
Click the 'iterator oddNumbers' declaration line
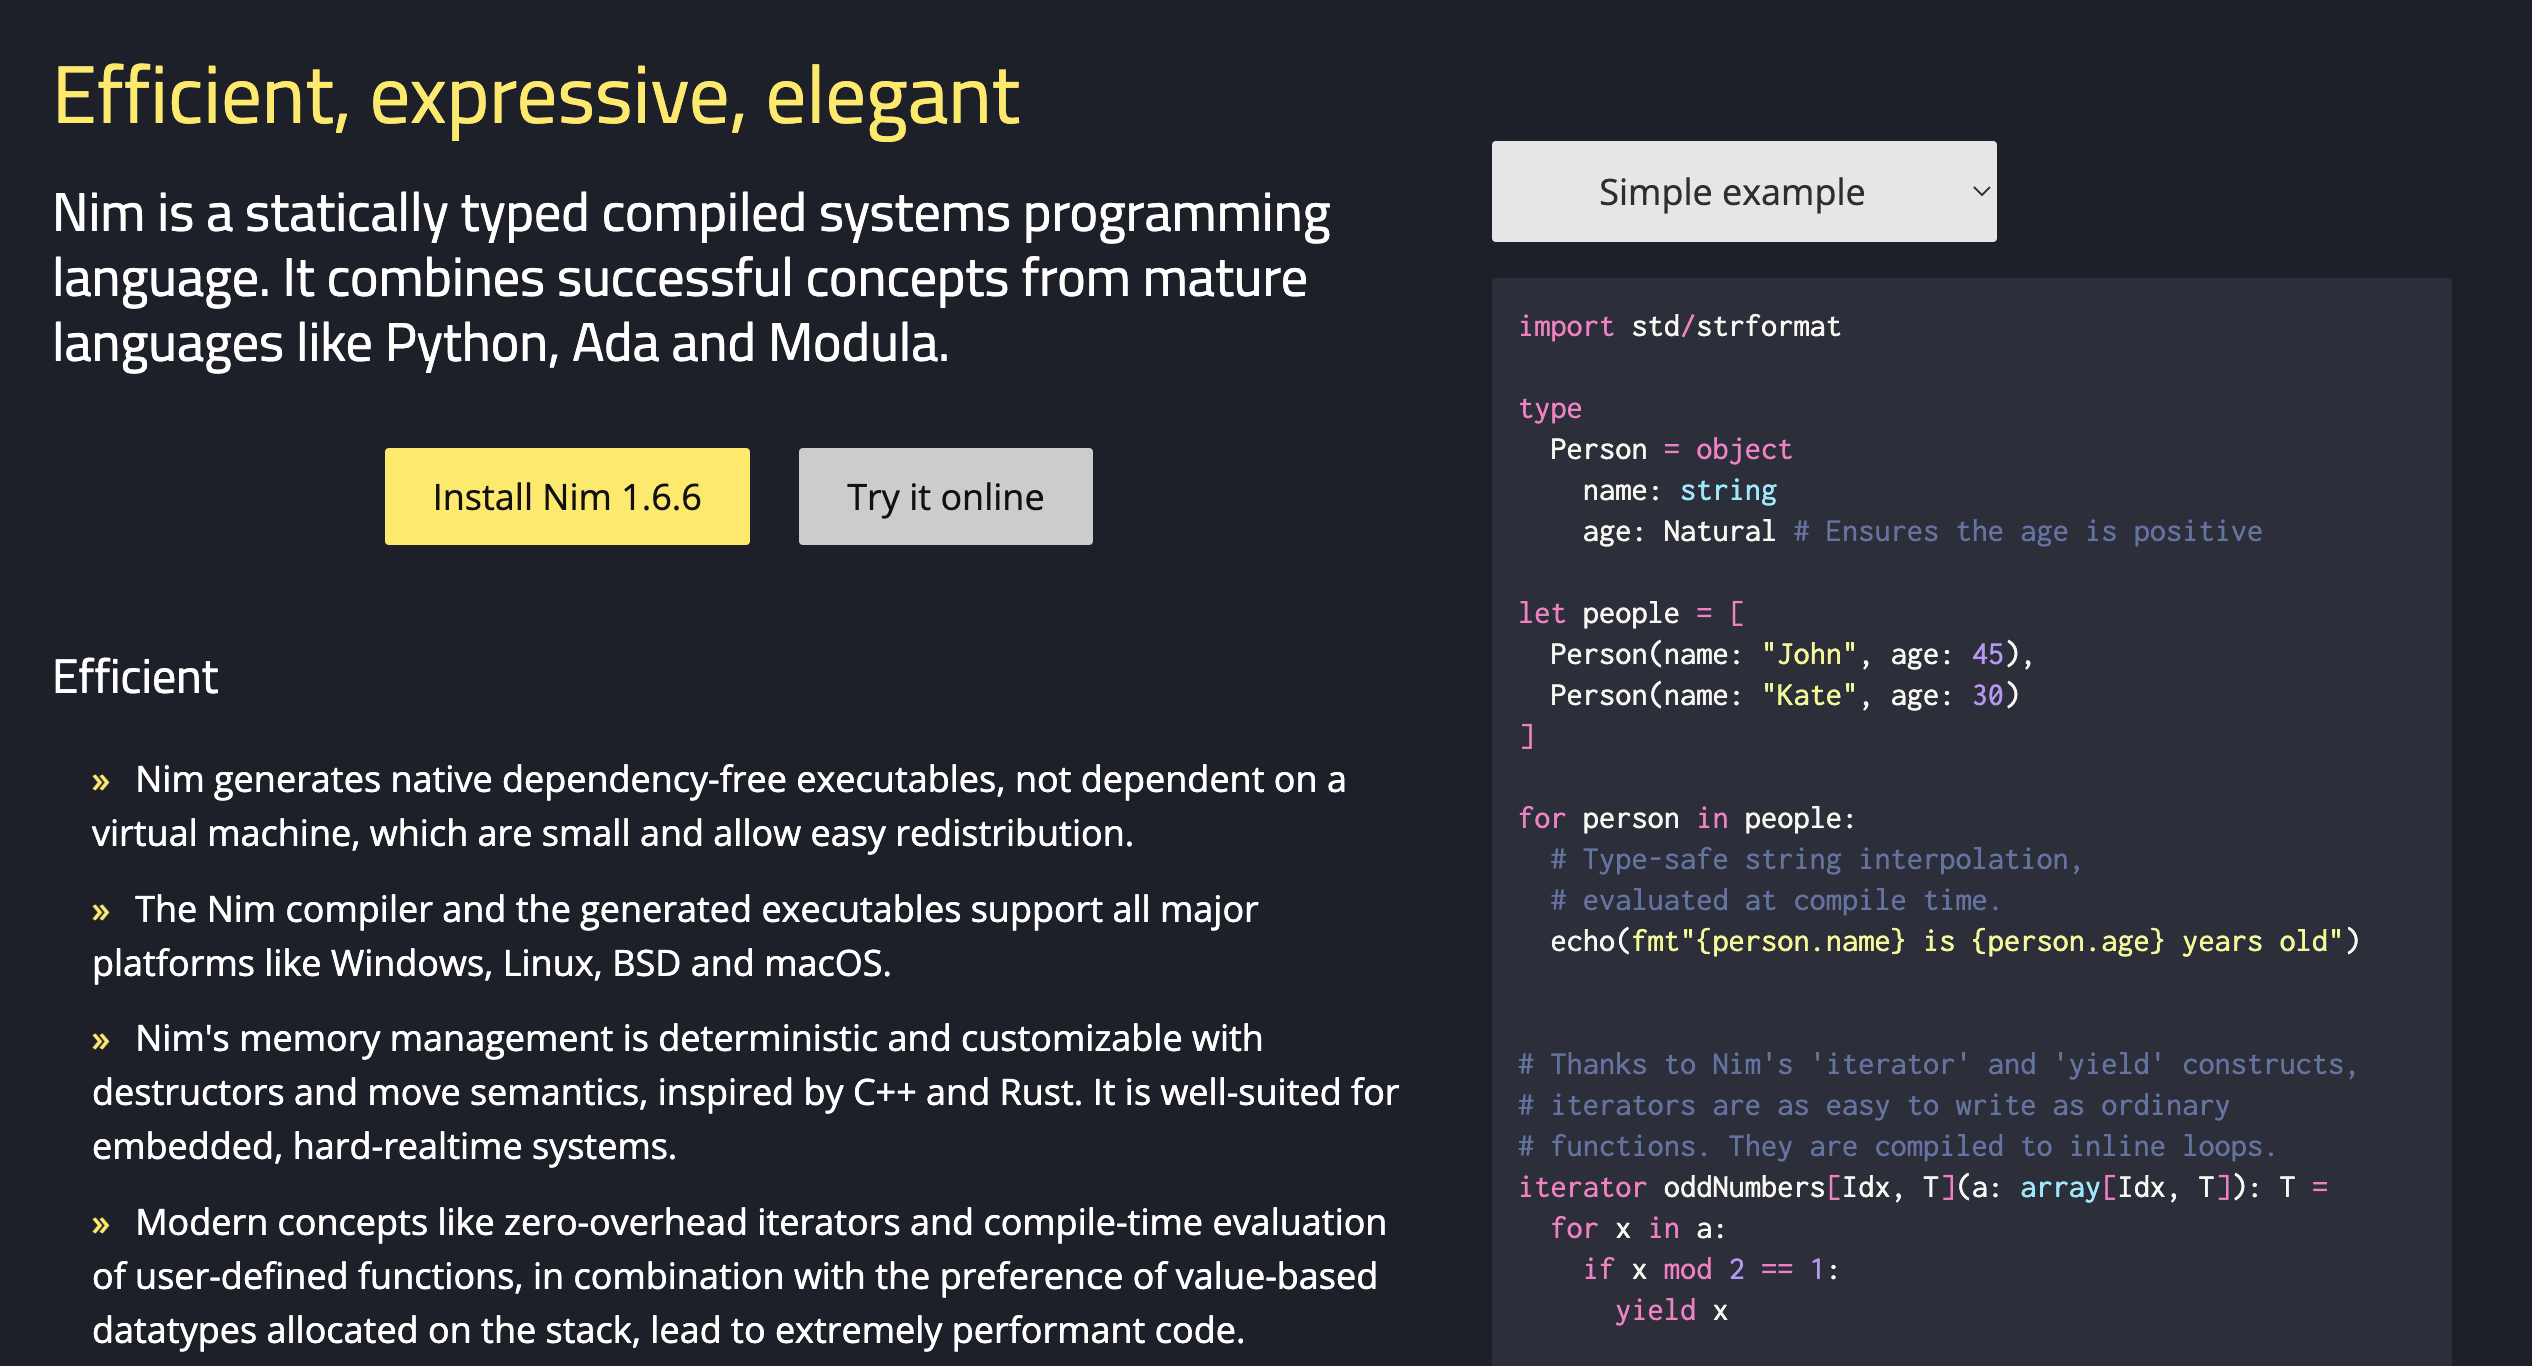coord(1922,1188)
